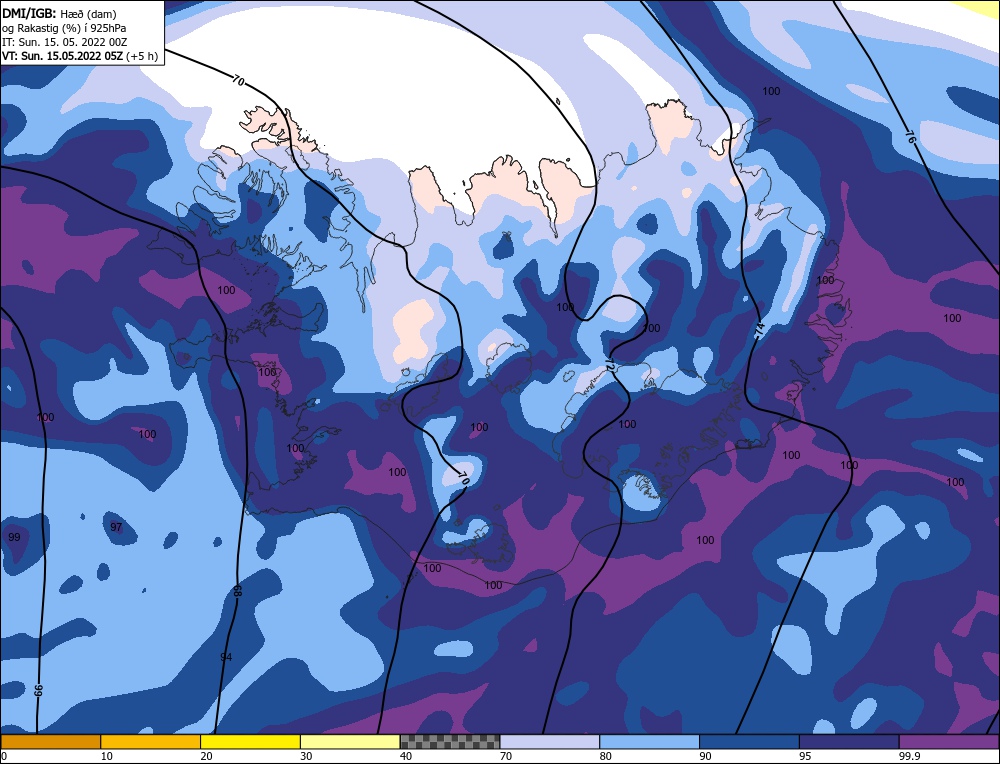
Task: Click the lavender 70–80 legend swatch
Action: [550, 742]
